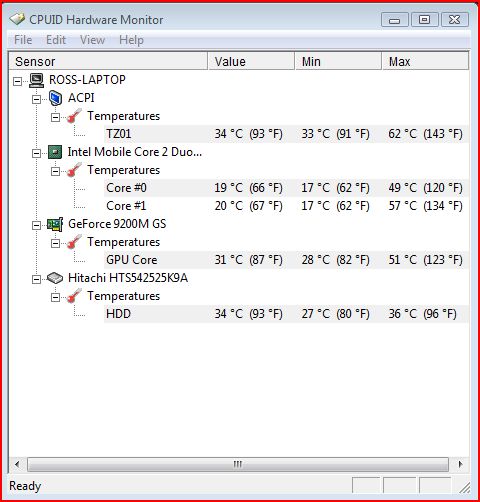Maximize the Hardware Monitor window
This screenshot has height=502, width=480.
click(424, 20)
